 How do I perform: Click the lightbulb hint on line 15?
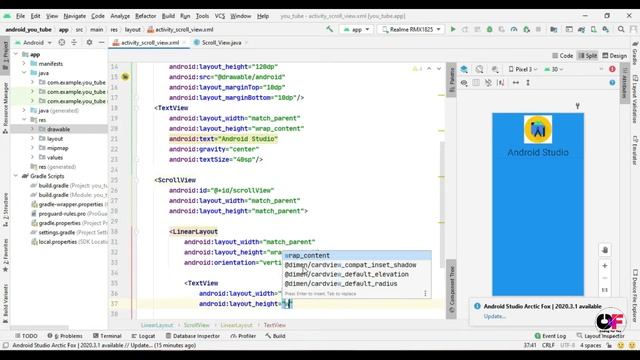125,77
